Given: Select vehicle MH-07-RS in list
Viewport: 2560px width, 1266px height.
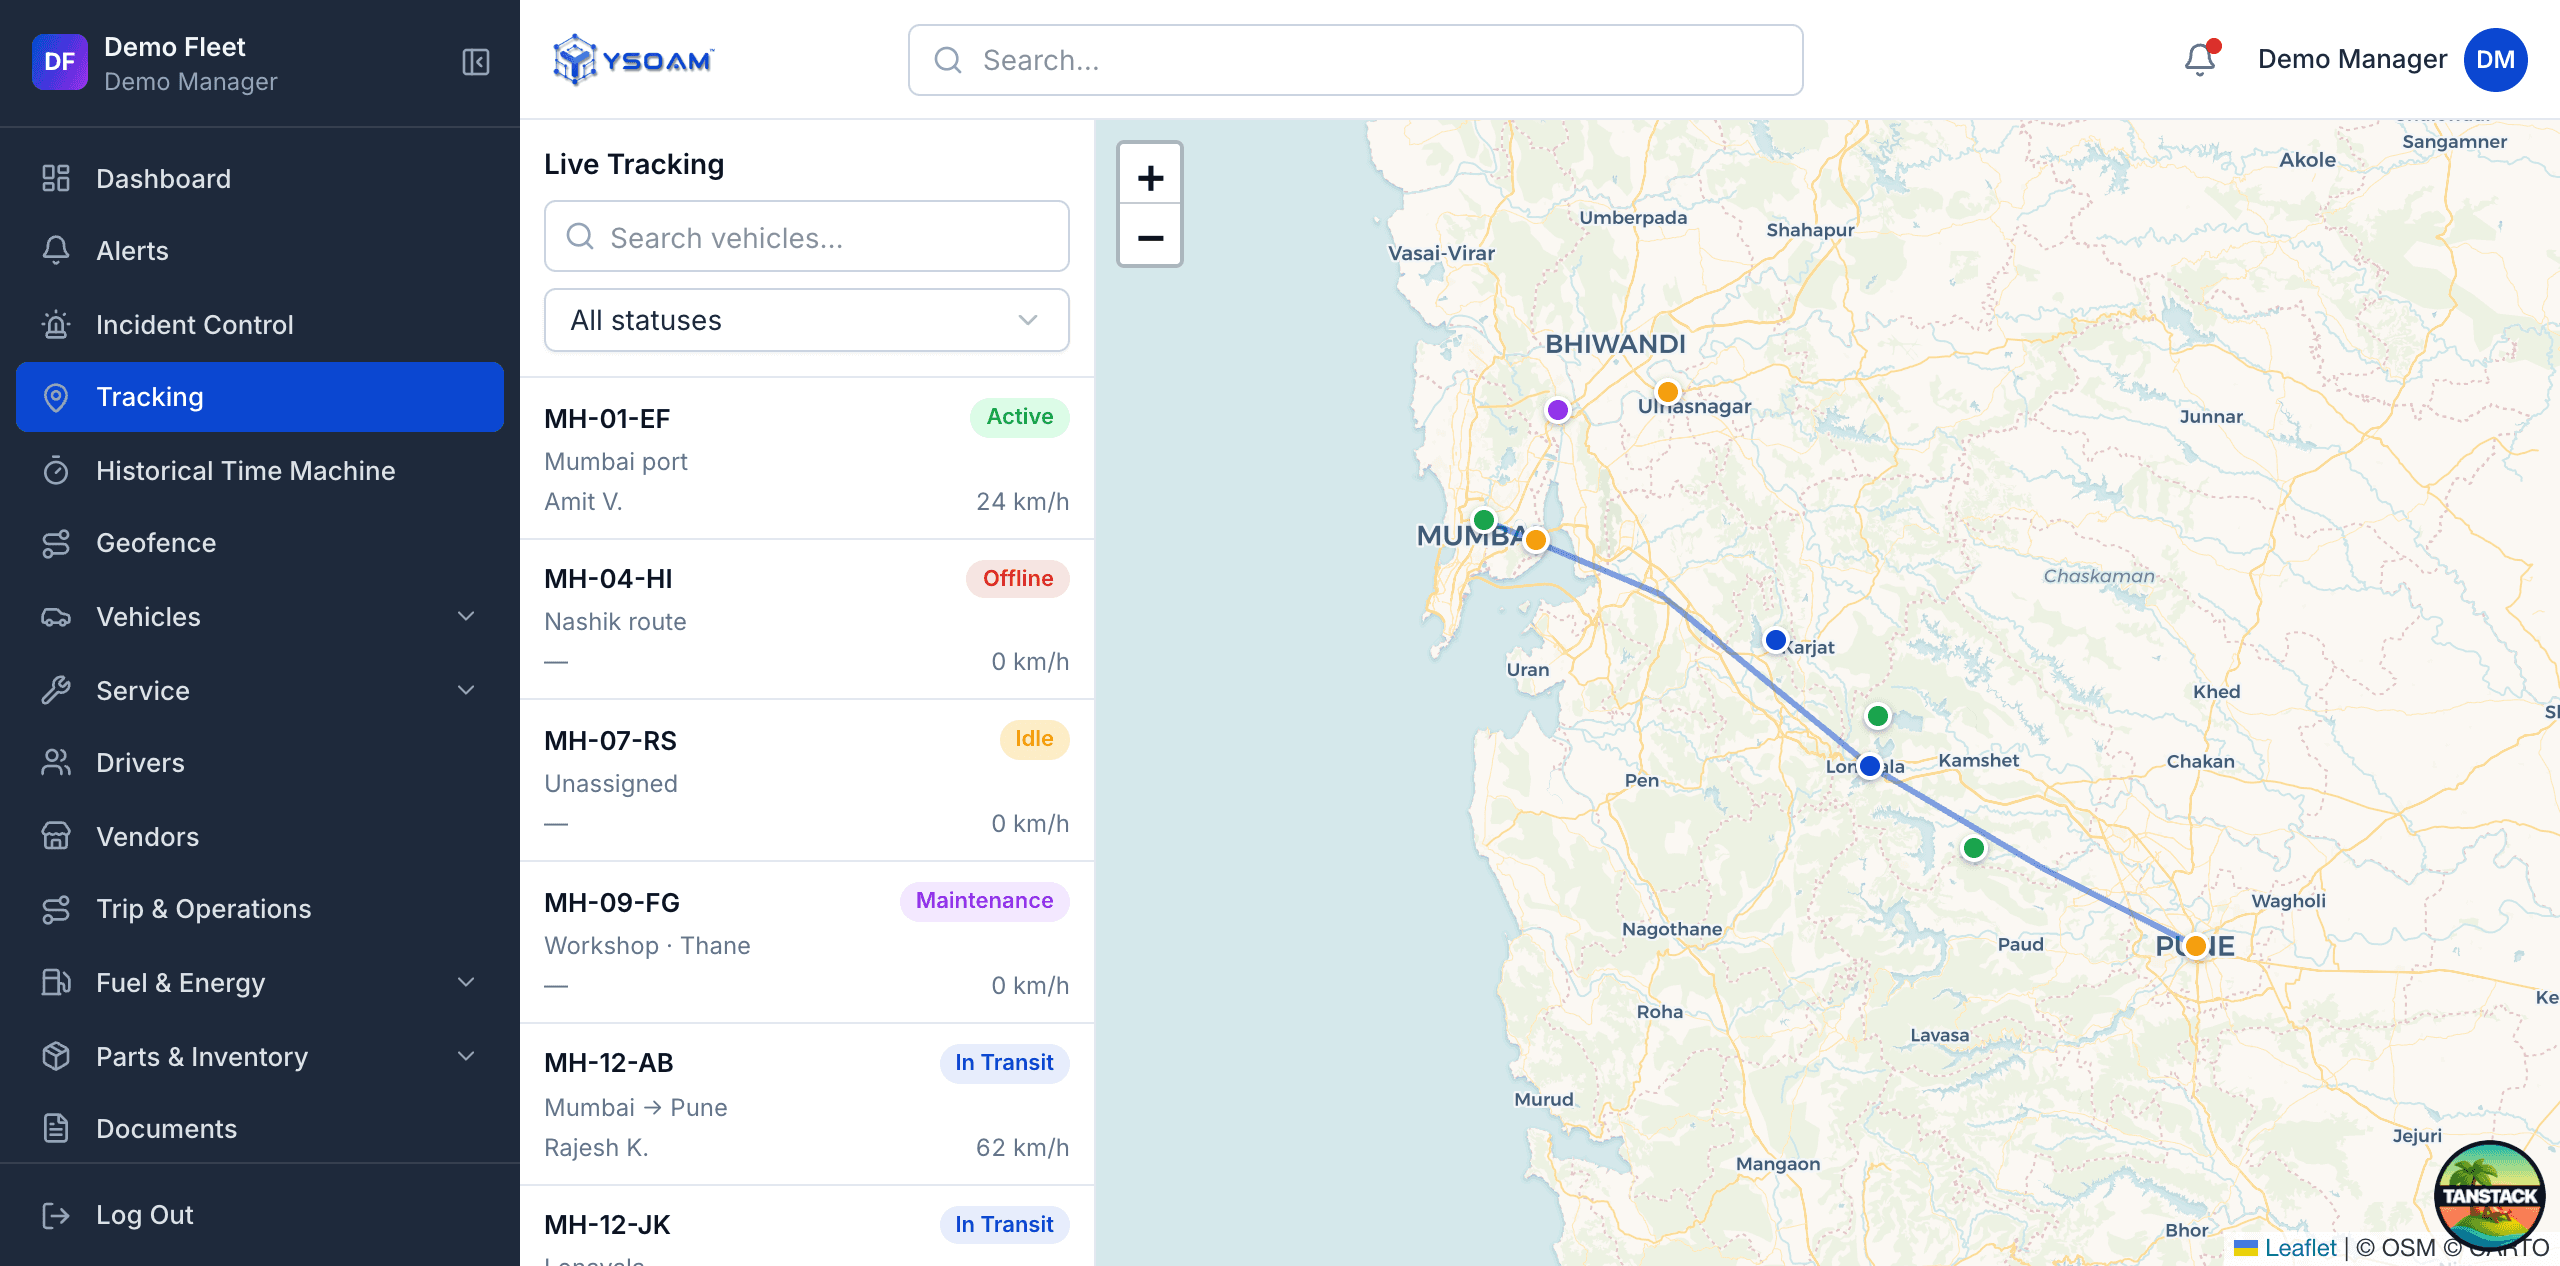Looking at the screenshot, I should (807, 781).
